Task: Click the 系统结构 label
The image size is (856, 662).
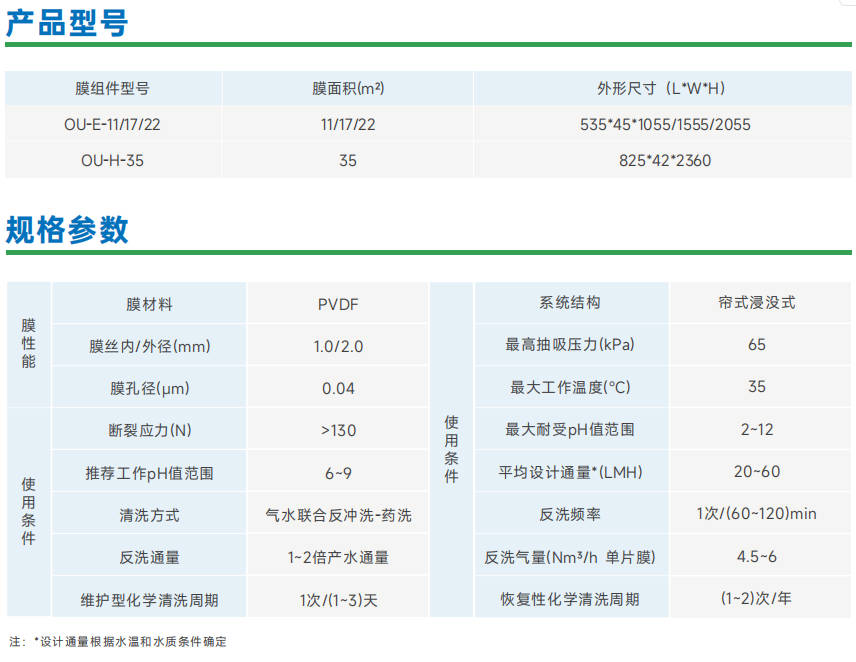Action: point(570,302)
